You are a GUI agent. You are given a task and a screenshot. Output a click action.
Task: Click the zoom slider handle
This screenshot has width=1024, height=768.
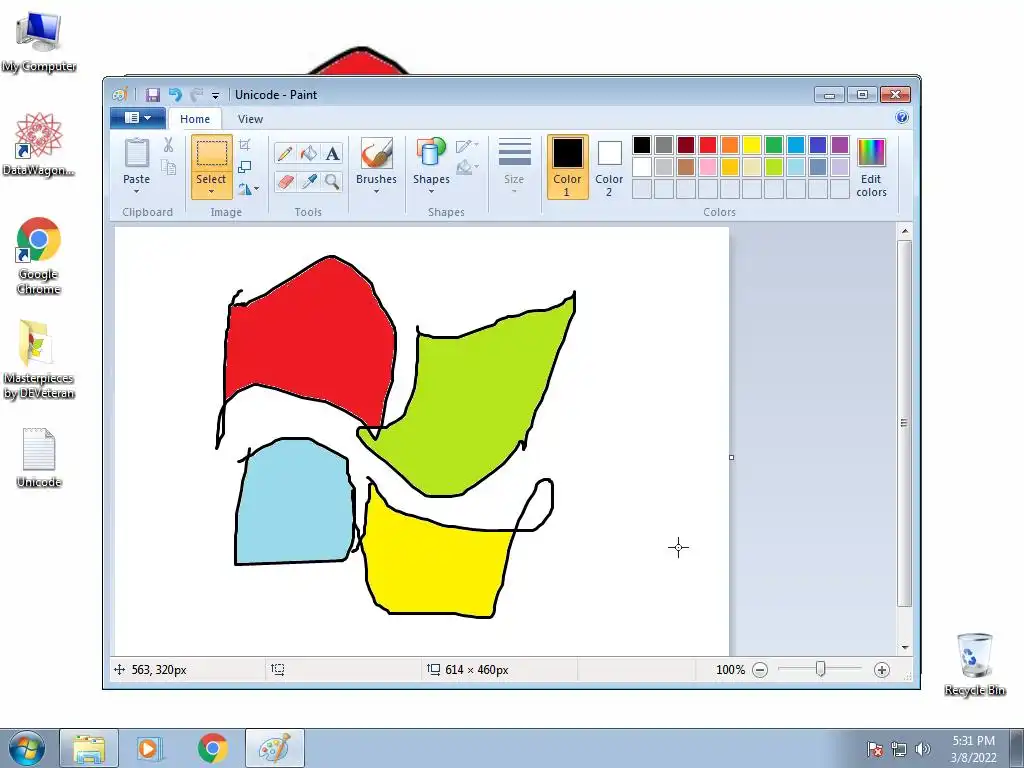[820, 669]
